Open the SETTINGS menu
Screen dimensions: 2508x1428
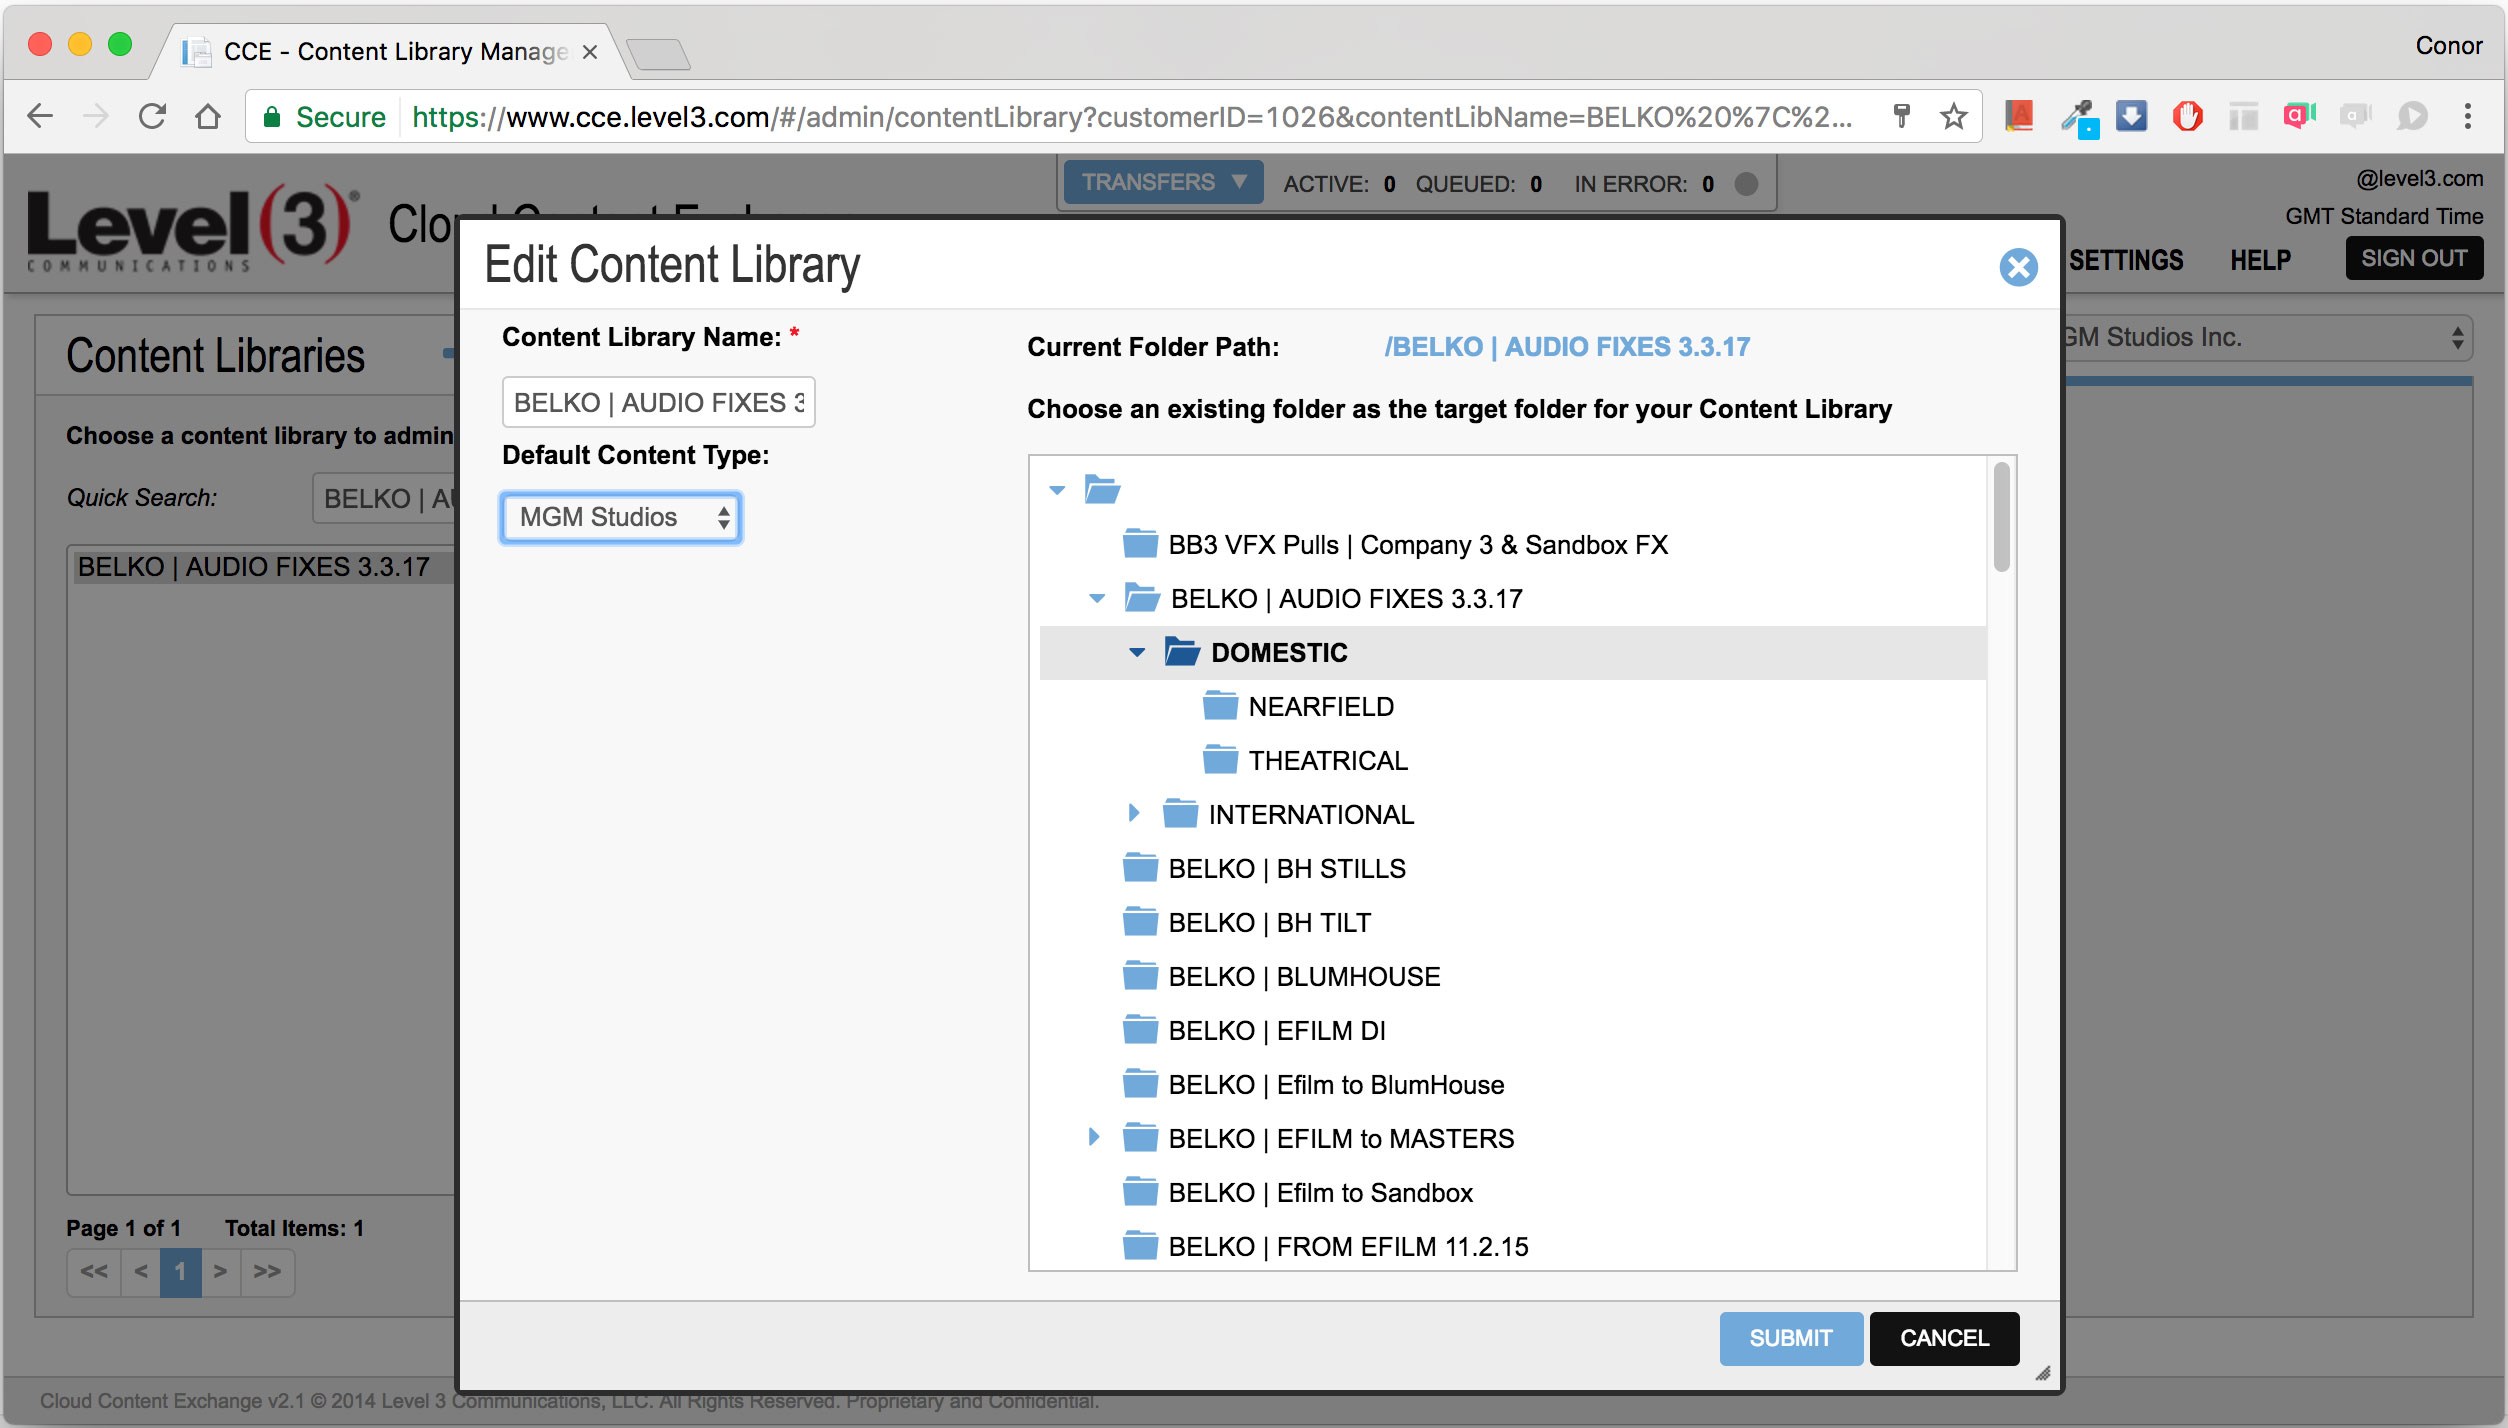pyautogui.click(x=2126, y=260)
